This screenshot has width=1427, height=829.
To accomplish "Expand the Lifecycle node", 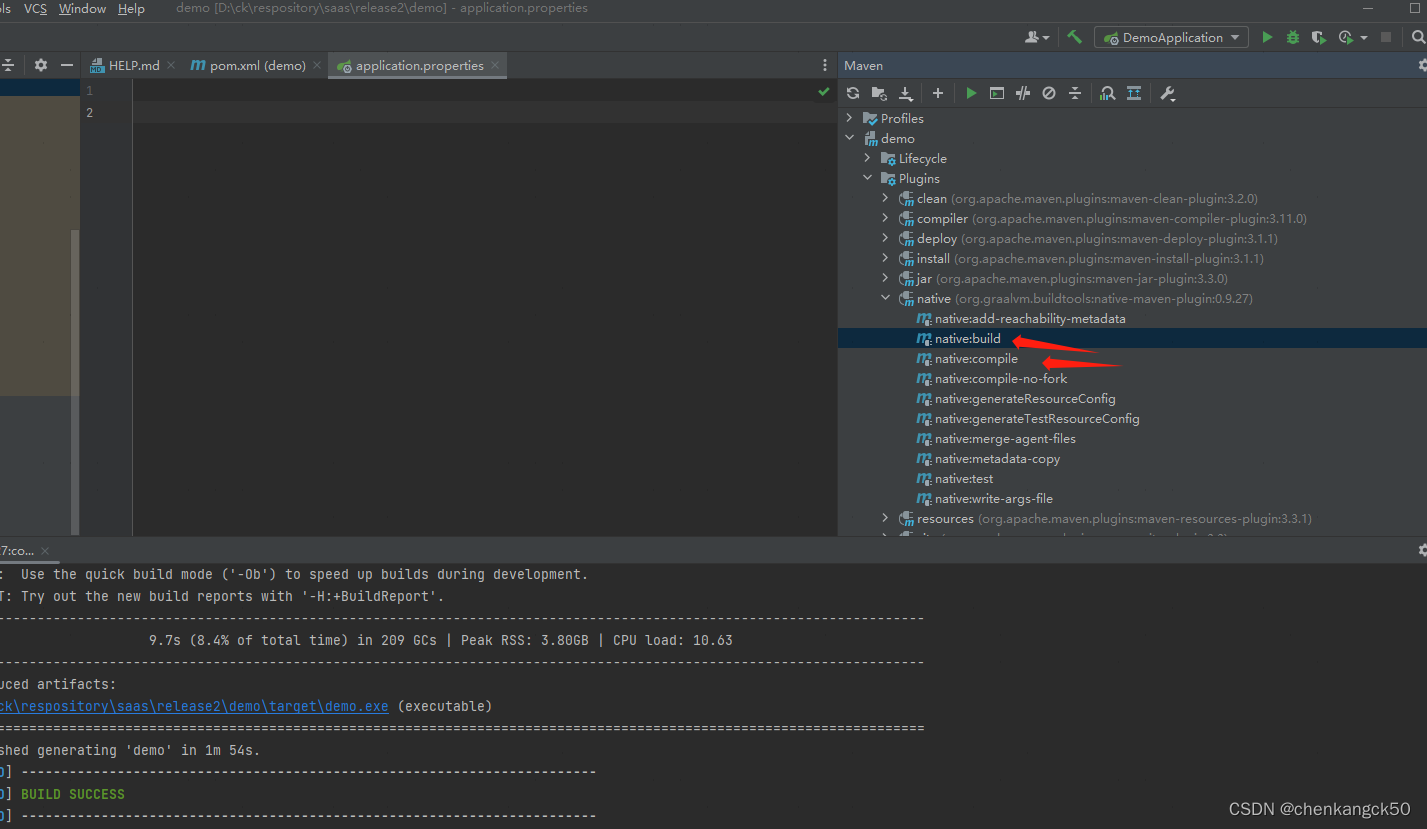I will (x=867, y=158).
